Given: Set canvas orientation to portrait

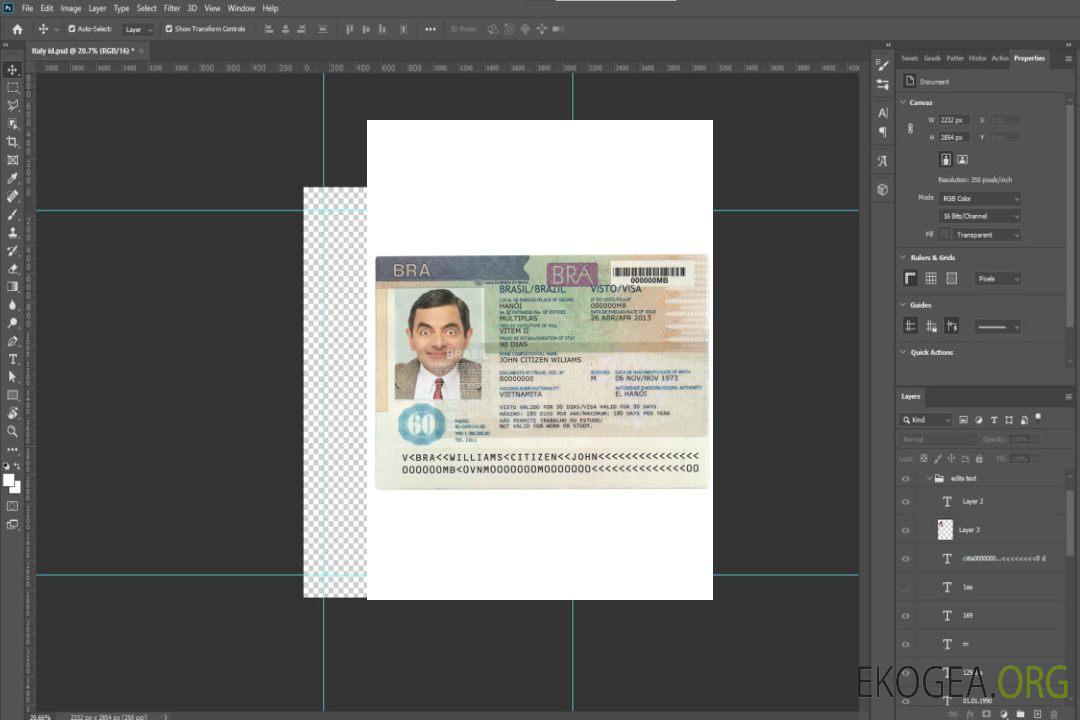Looking at the screenshot, I should click(946, 159).
